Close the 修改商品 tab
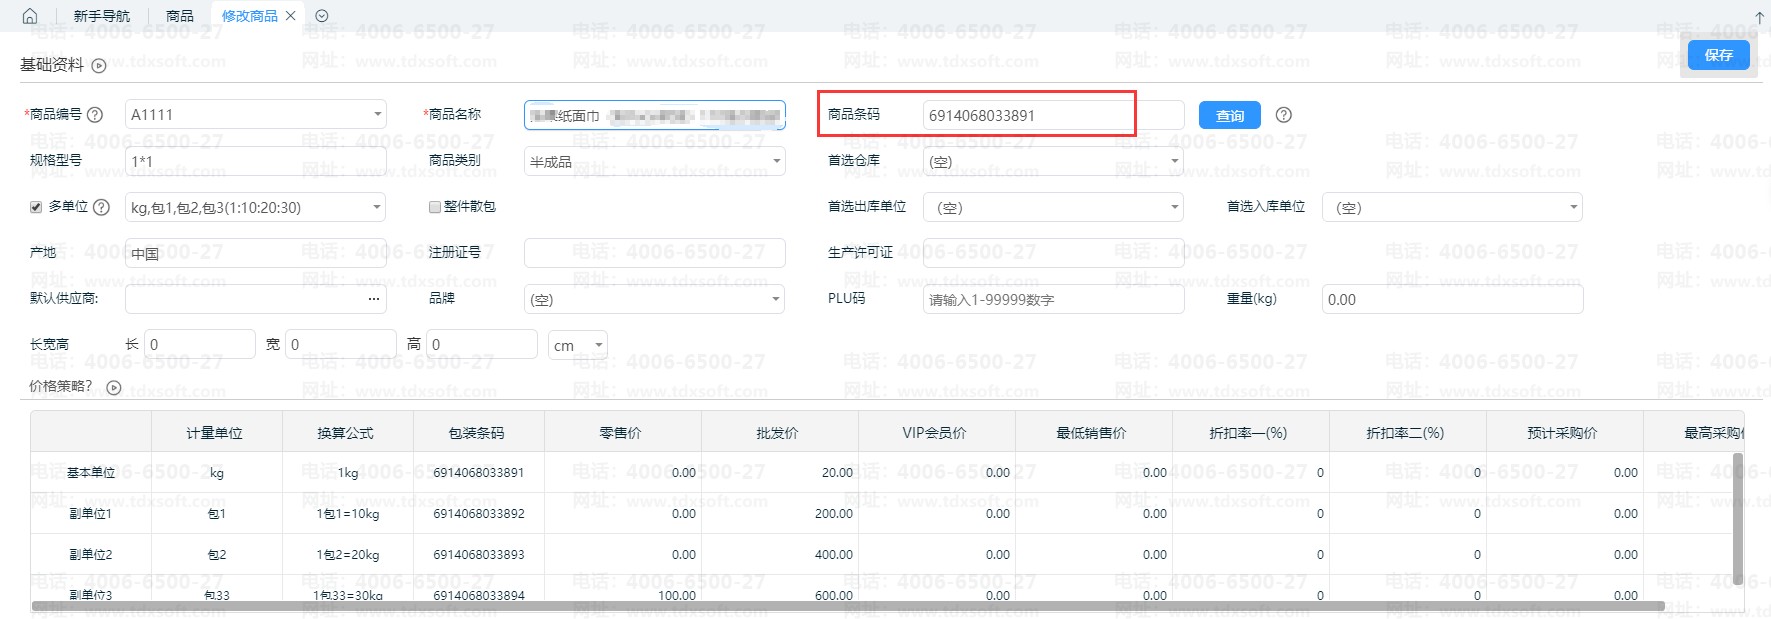 click(x=291, y=16)
